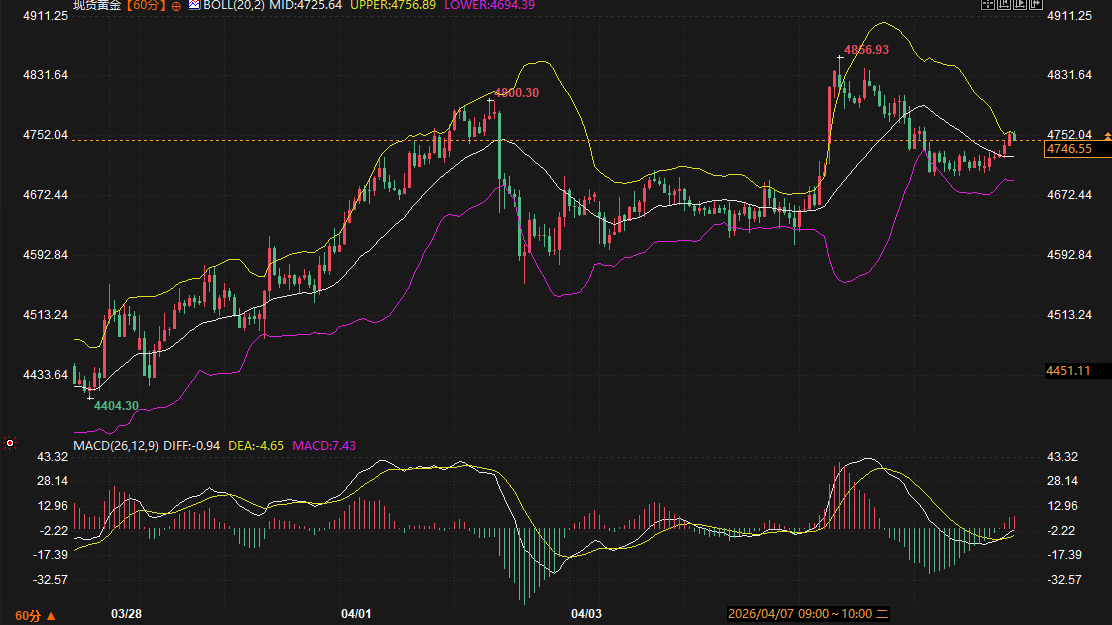Screen dimensions: 1112x625
Task: Click the 04/01 date on the time axis
Action: point(356,613)
